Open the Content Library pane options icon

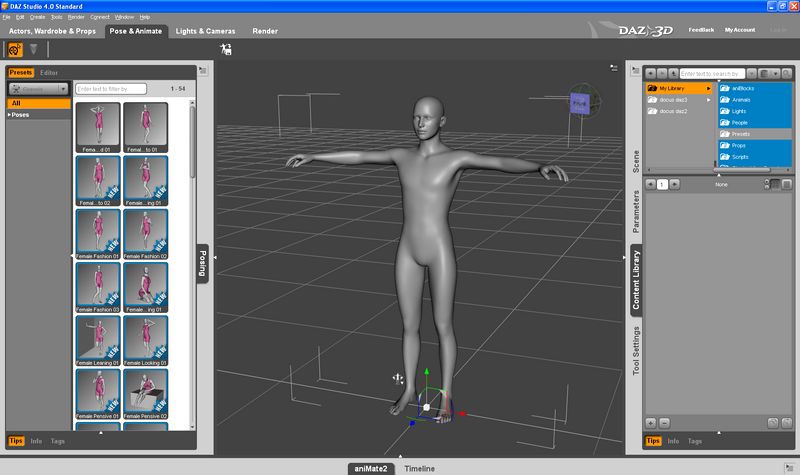[x=635, y=70]
